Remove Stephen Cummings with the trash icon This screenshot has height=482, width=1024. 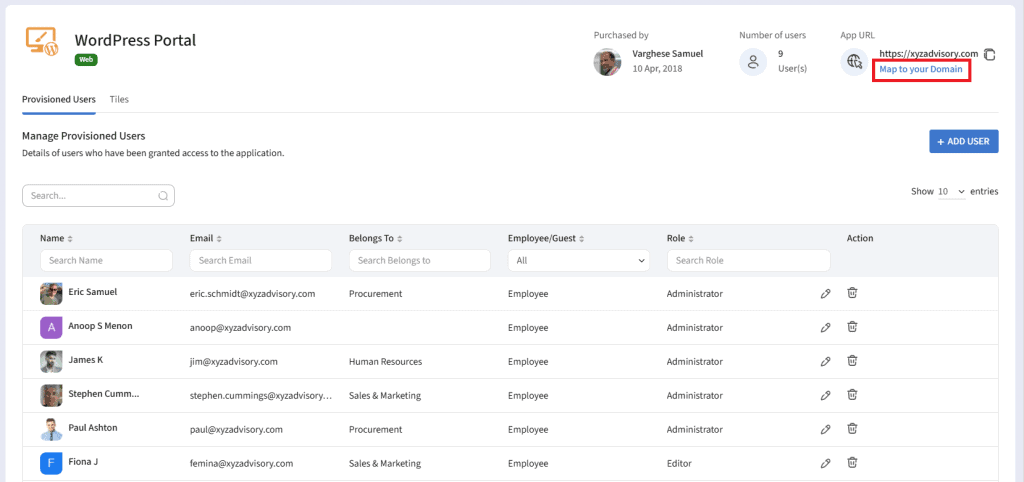[x=852, y=395]
